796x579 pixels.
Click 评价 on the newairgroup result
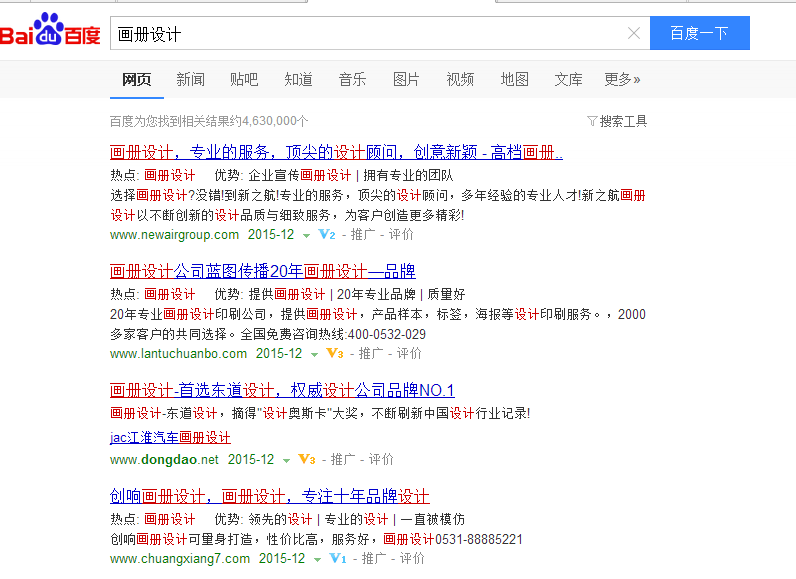(x=401, y=235)
